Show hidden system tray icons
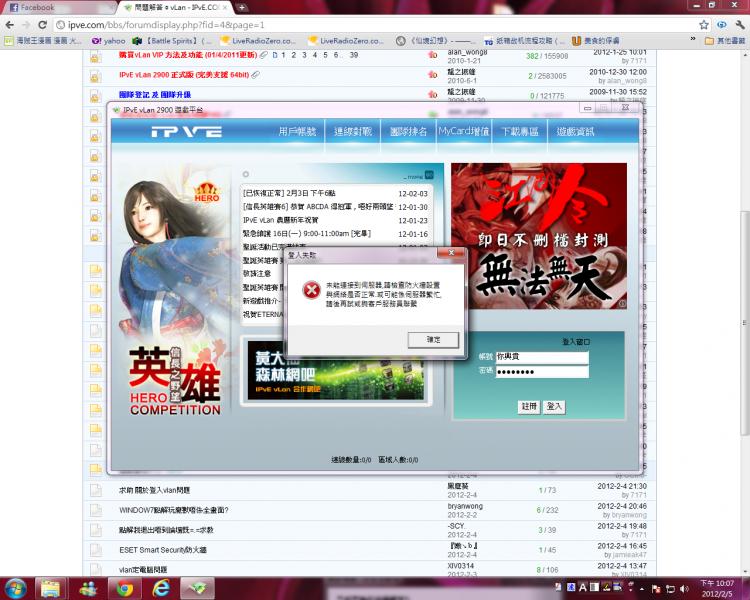 click(x=642, y=589)
